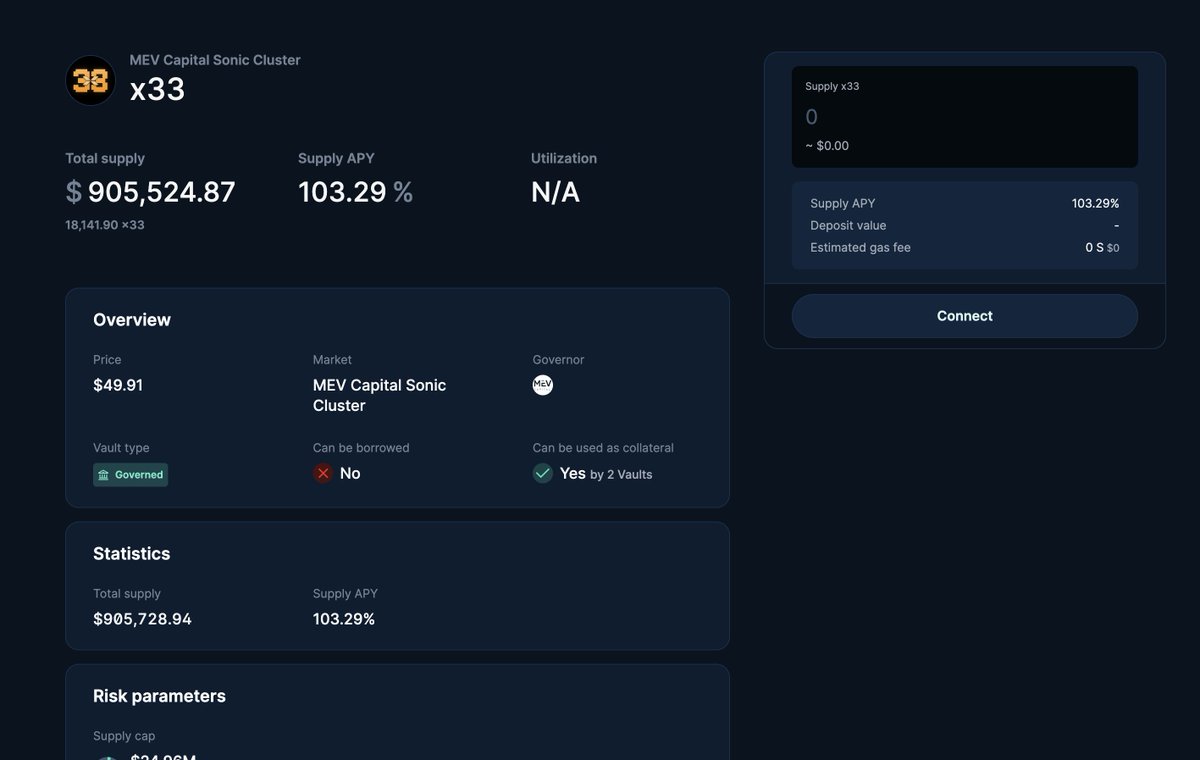Open the MEV Capital governor avatar
The image size is (1200, 760).
(x=542, y=384)
